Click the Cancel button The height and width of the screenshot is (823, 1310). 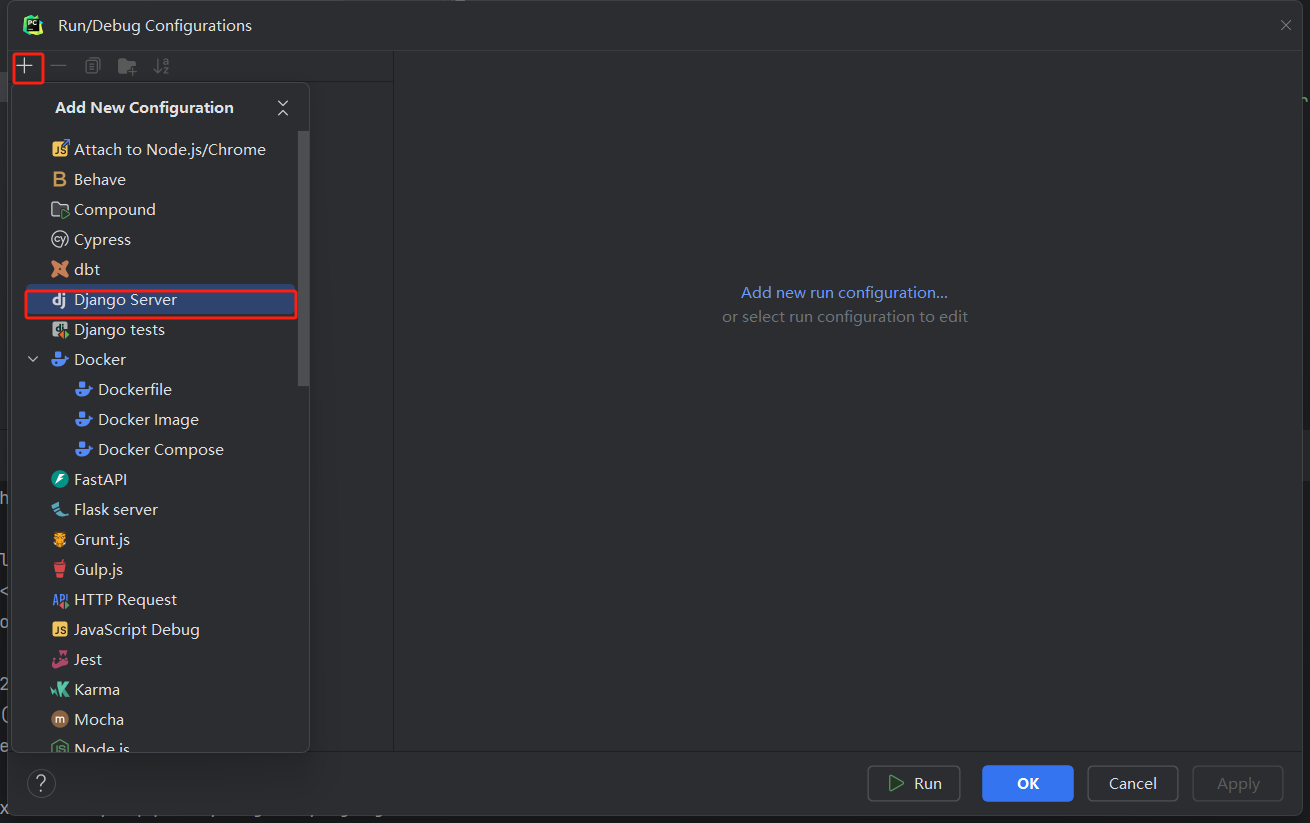tap(1133, 784)
